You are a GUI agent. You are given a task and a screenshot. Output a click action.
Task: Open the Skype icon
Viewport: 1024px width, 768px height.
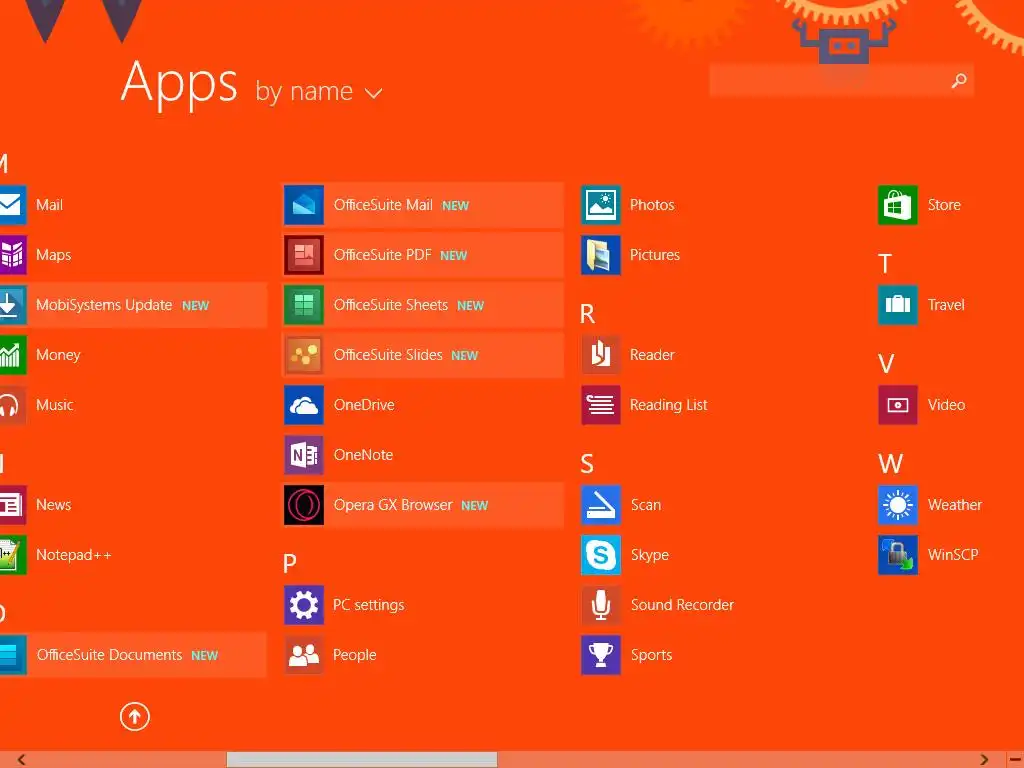[x=601, y=555]
